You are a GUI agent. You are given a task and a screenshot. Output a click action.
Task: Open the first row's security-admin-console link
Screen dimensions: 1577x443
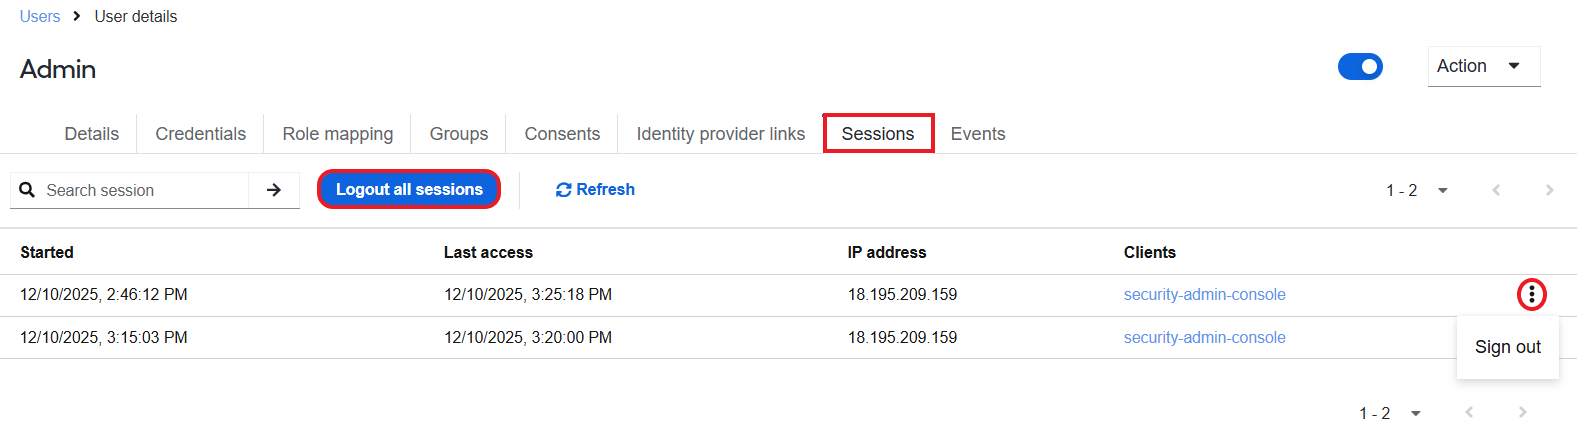pyautogui.click(x=1204, y=294)
